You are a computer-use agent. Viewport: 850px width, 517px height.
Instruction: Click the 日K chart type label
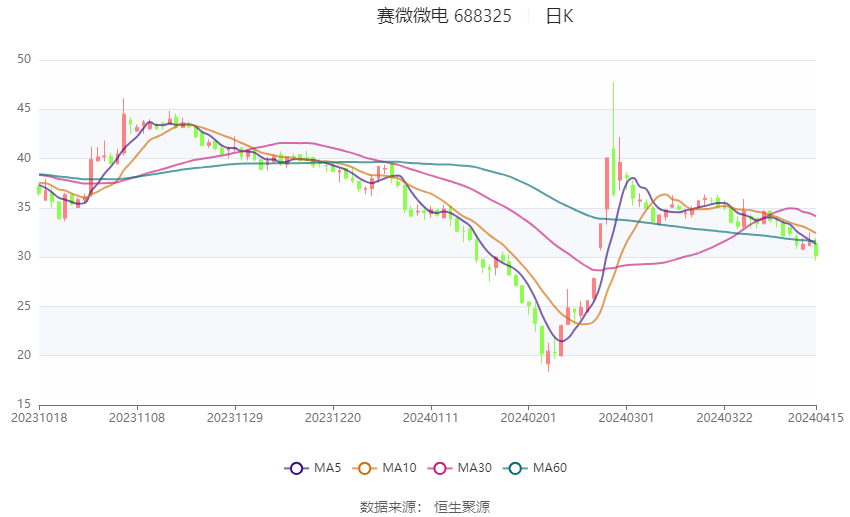click(x=559, y=16)
